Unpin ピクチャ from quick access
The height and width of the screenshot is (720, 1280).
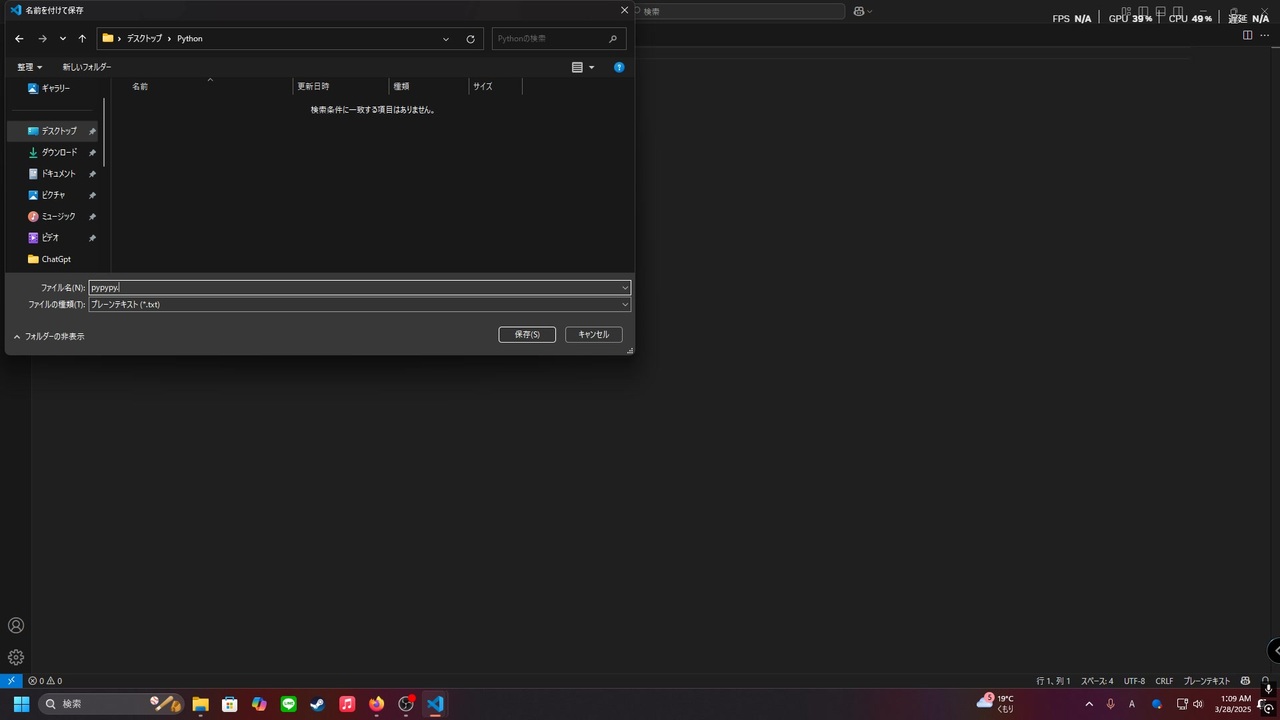click(x=91, y=194)
